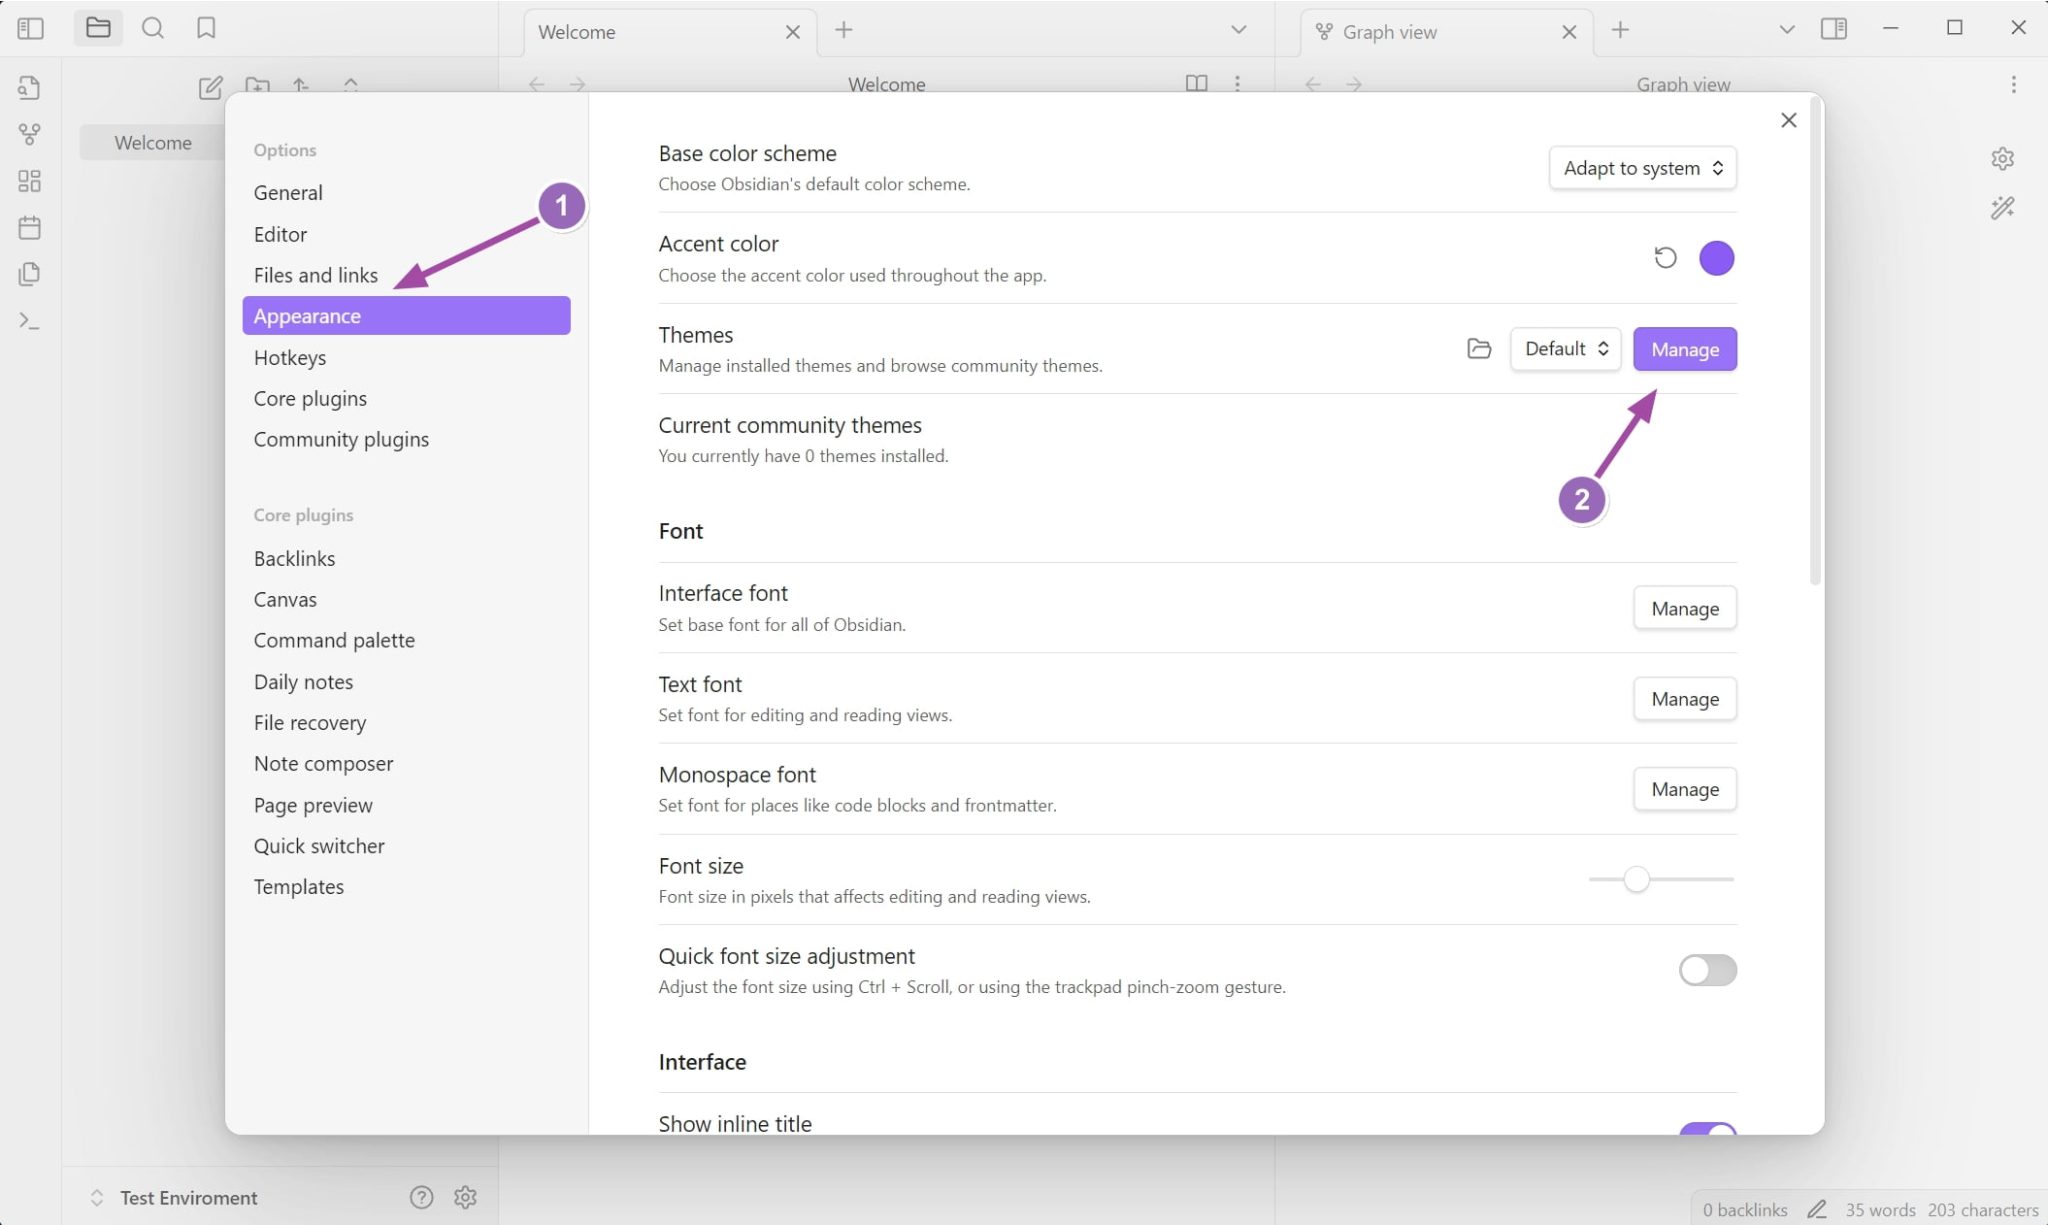Open Search from the top sidebar icons
This screenshot has height=1225, width=2048.
point(153,28)
